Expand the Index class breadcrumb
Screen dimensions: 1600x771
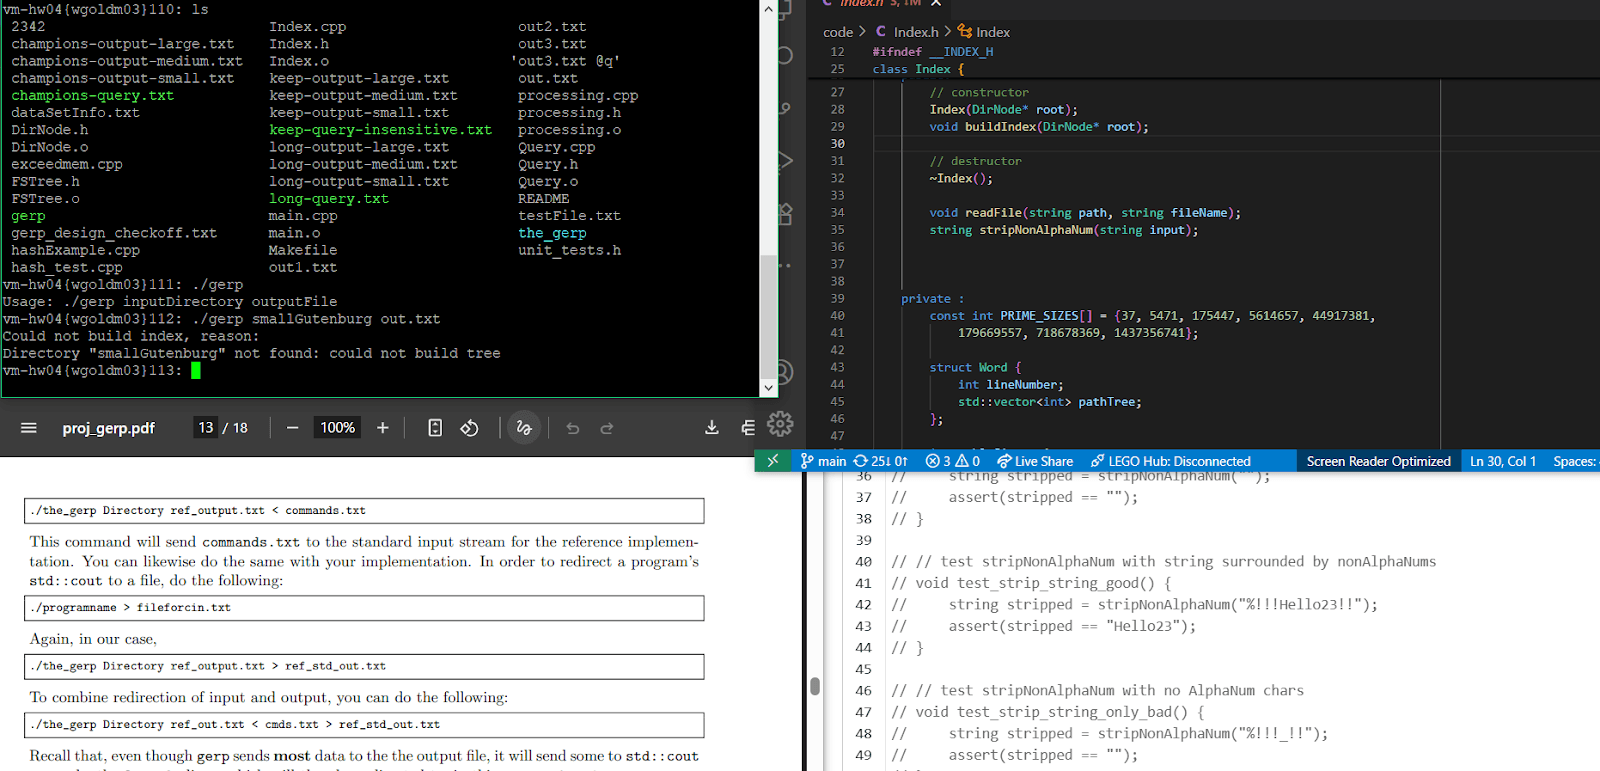pyautogui.click(x=984, y=32)
